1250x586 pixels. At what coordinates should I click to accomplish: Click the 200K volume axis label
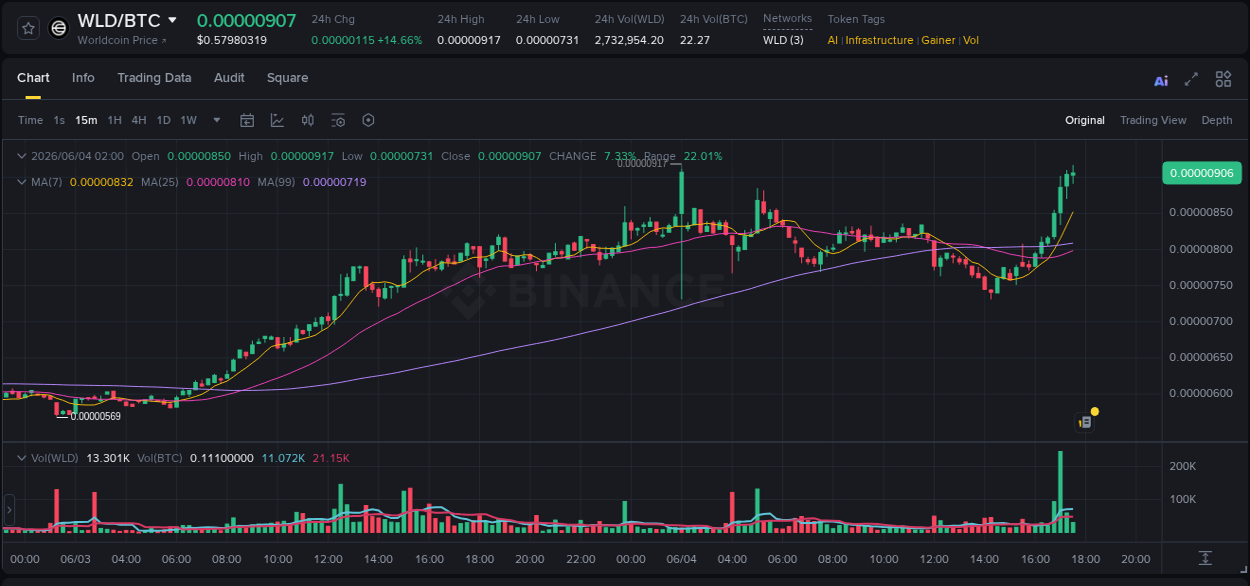(x=1183, y=467)
